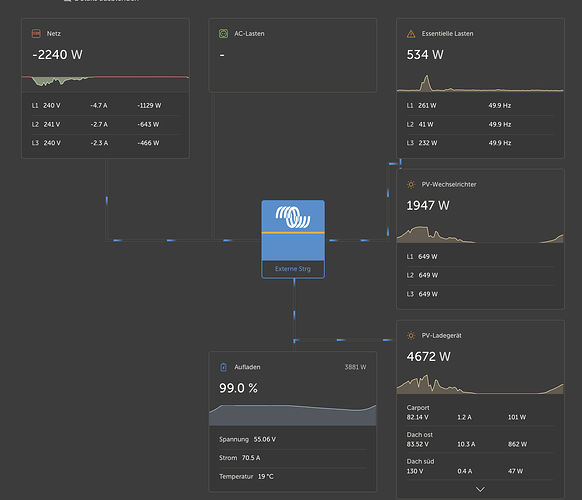
Task: Click PV-Wechselrichter L1 649 W row
Action: pos(480,256)
